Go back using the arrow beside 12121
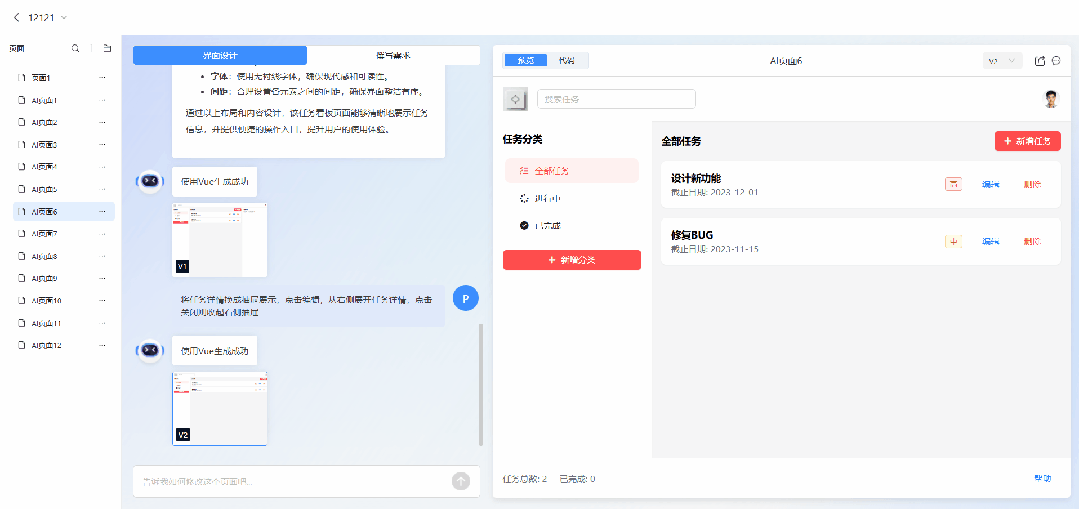Viewport: 1079px width, 509px height. pyautogui.click(x=17, y=17)
